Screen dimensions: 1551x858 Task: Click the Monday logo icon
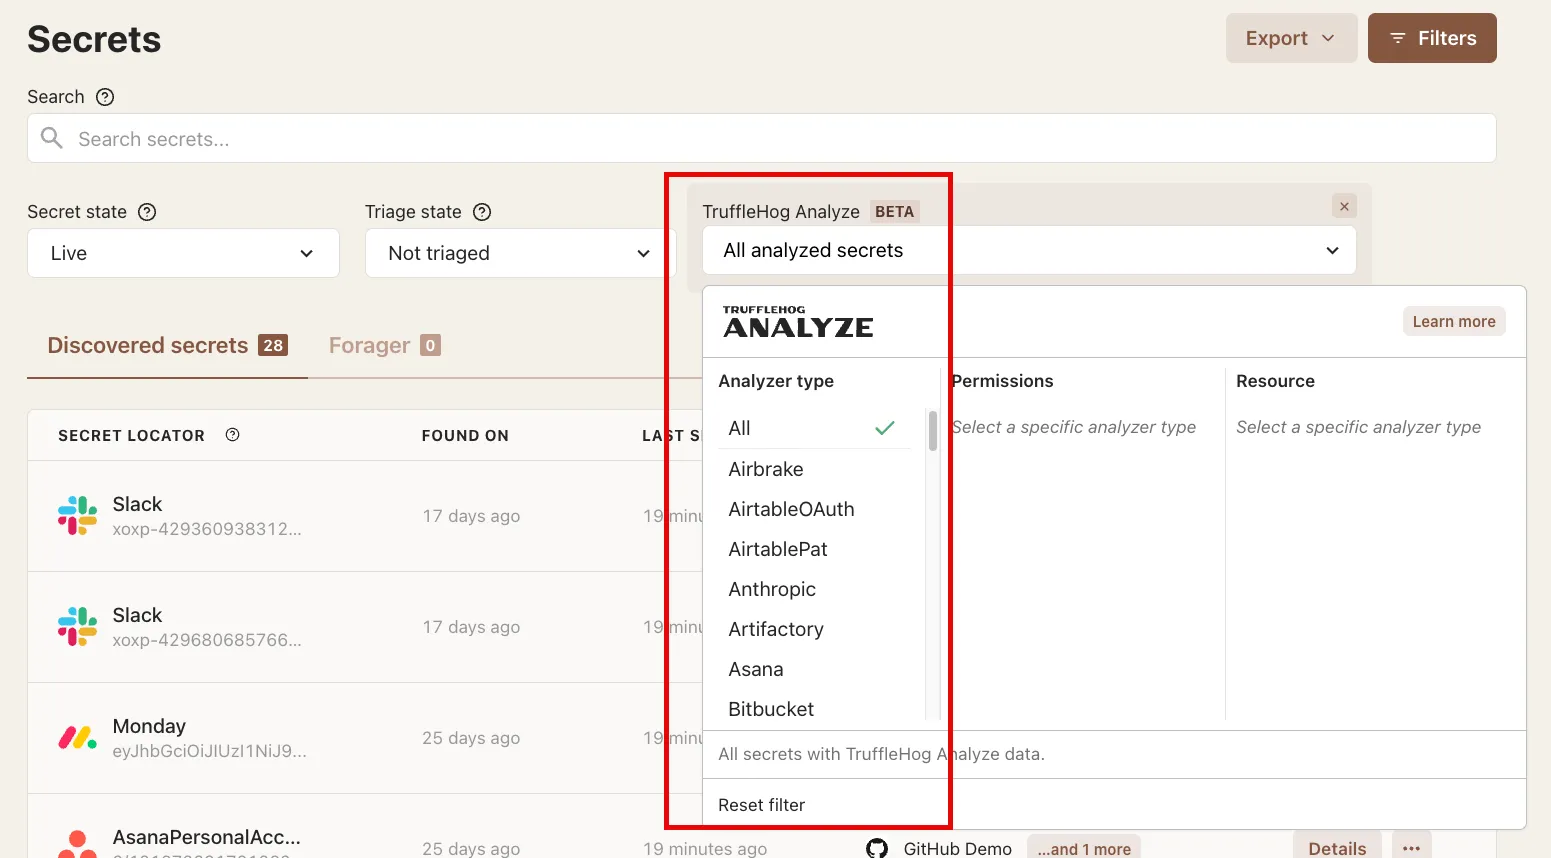point(77,738)
